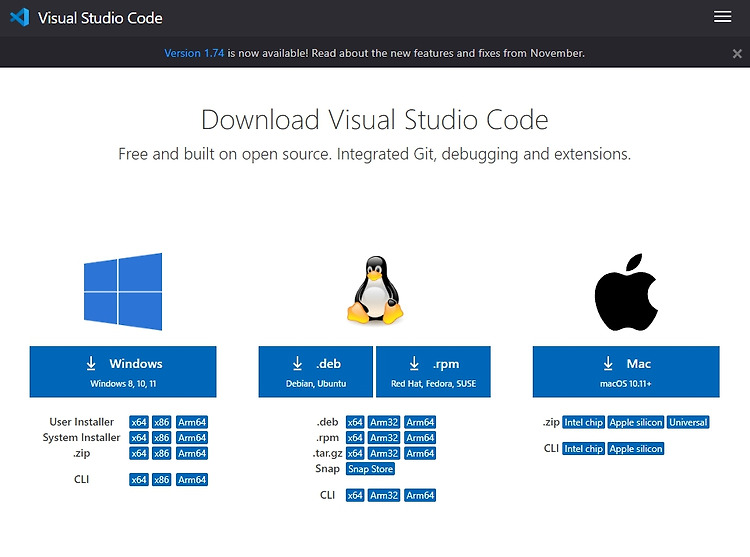Download Linux .tar.gz Arm64 archive

coord(420,453)
